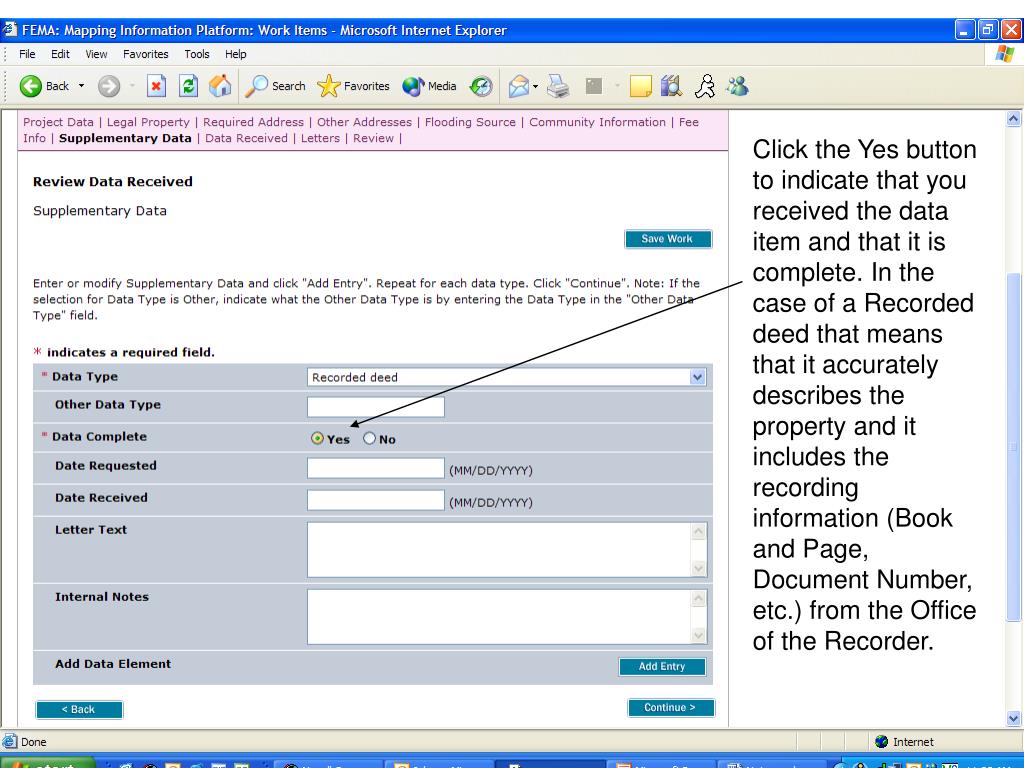
Task: Open the Media toolbar button
Action: [x=429, y=86]
